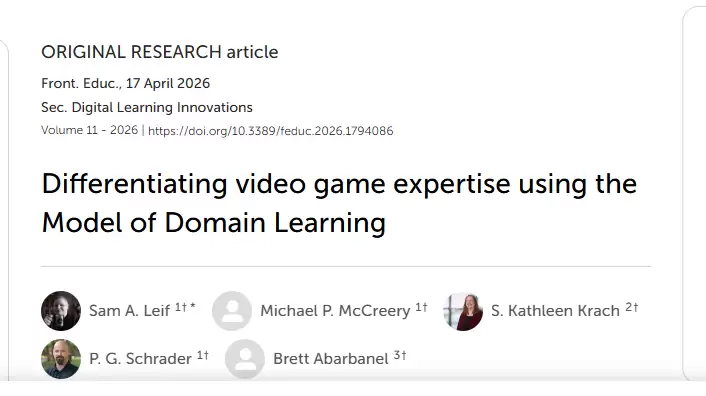Open author Brett Abarbanel's name link

click(x=330, y=359)
